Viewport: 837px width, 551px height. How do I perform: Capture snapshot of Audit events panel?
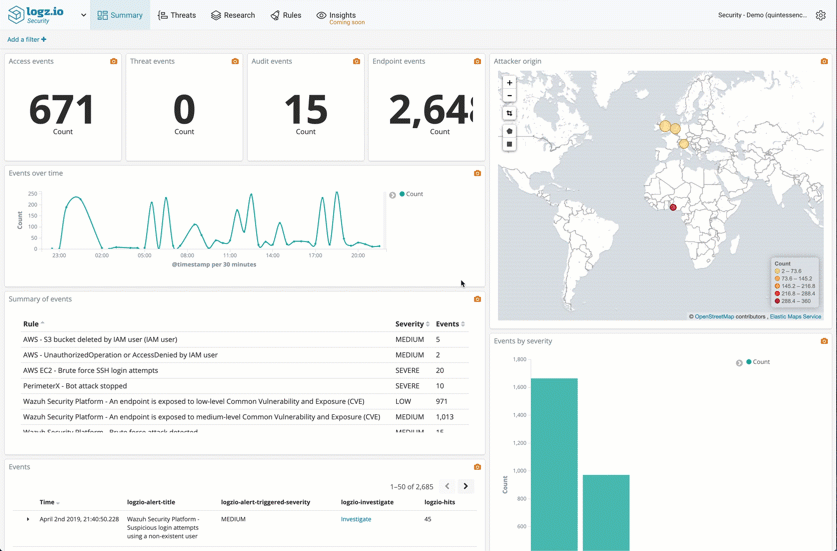[x=356, y=61]
